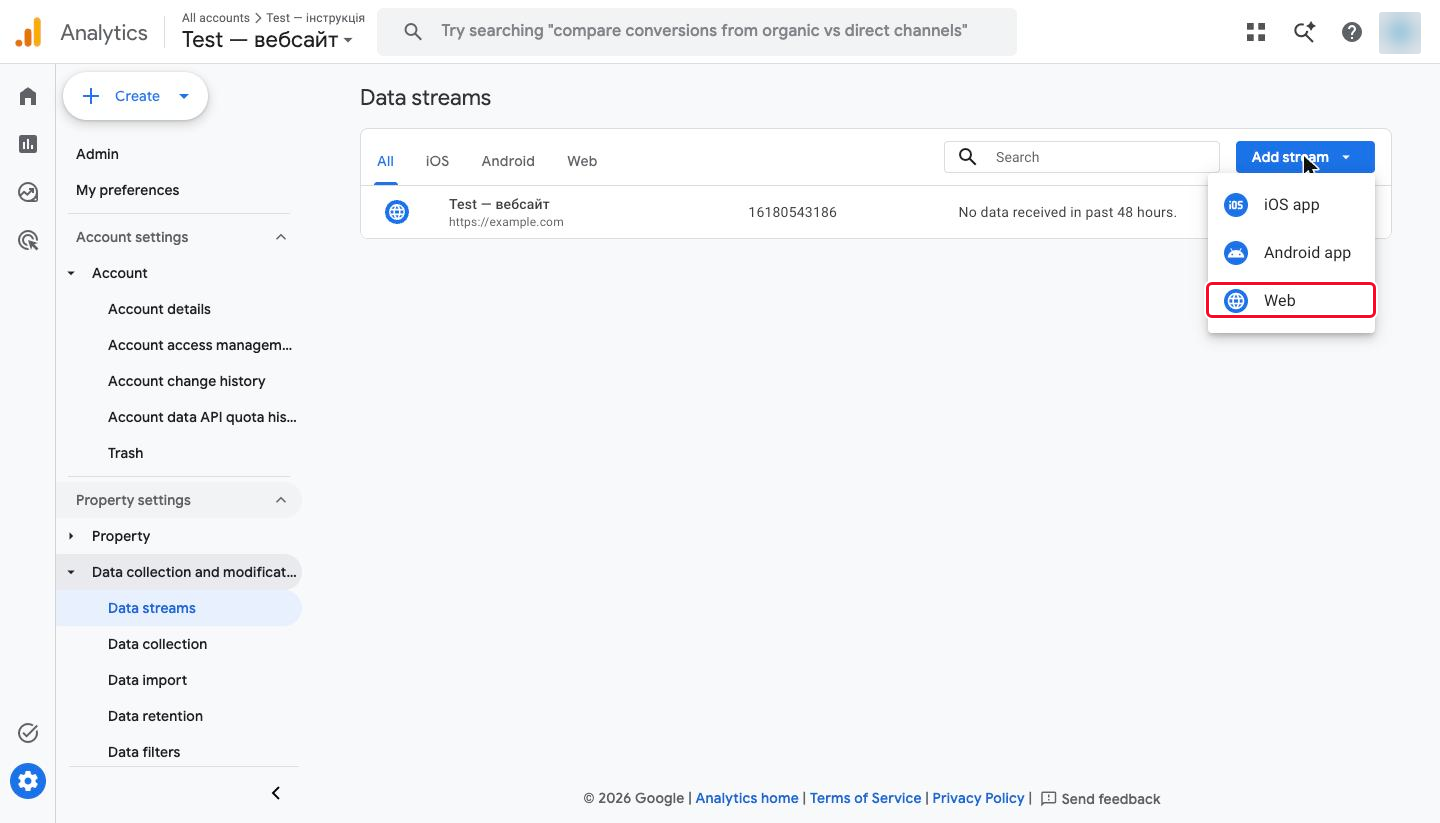
Task: Click the Test — вебсайт stream name
Action: click(499, 204)
